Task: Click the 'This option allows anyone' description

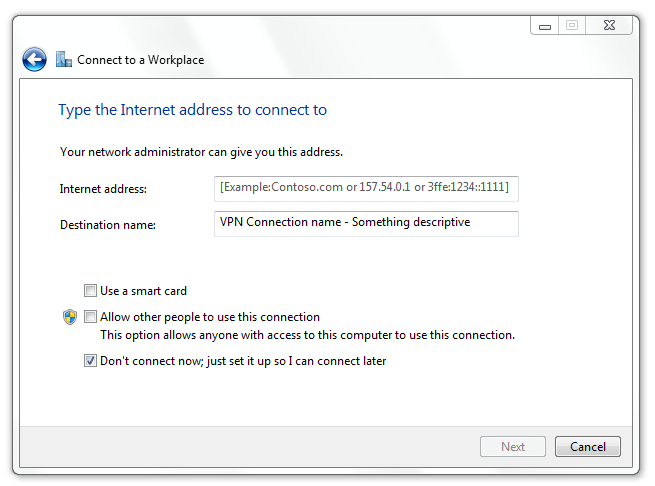Action: coord(307,335)
